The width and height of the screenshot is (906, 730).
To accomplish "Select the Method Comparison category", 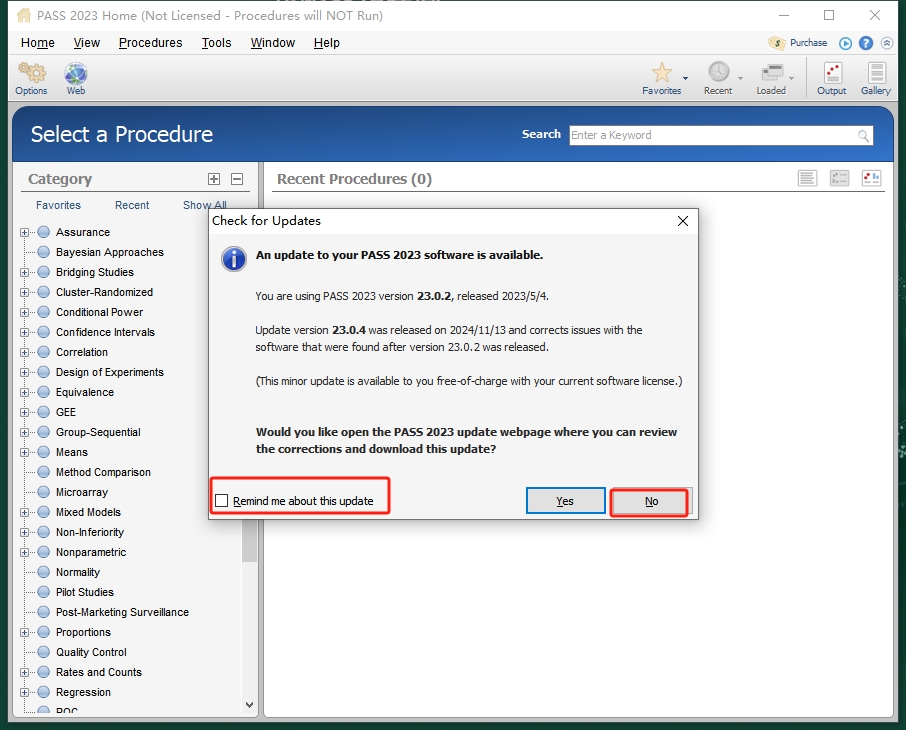I will pyautogui.click(x=103, y=472).
